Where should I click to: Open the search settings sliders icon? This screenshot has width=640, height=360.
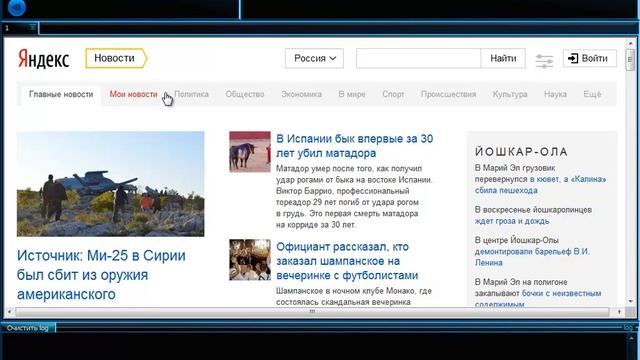tap(544, 60)
